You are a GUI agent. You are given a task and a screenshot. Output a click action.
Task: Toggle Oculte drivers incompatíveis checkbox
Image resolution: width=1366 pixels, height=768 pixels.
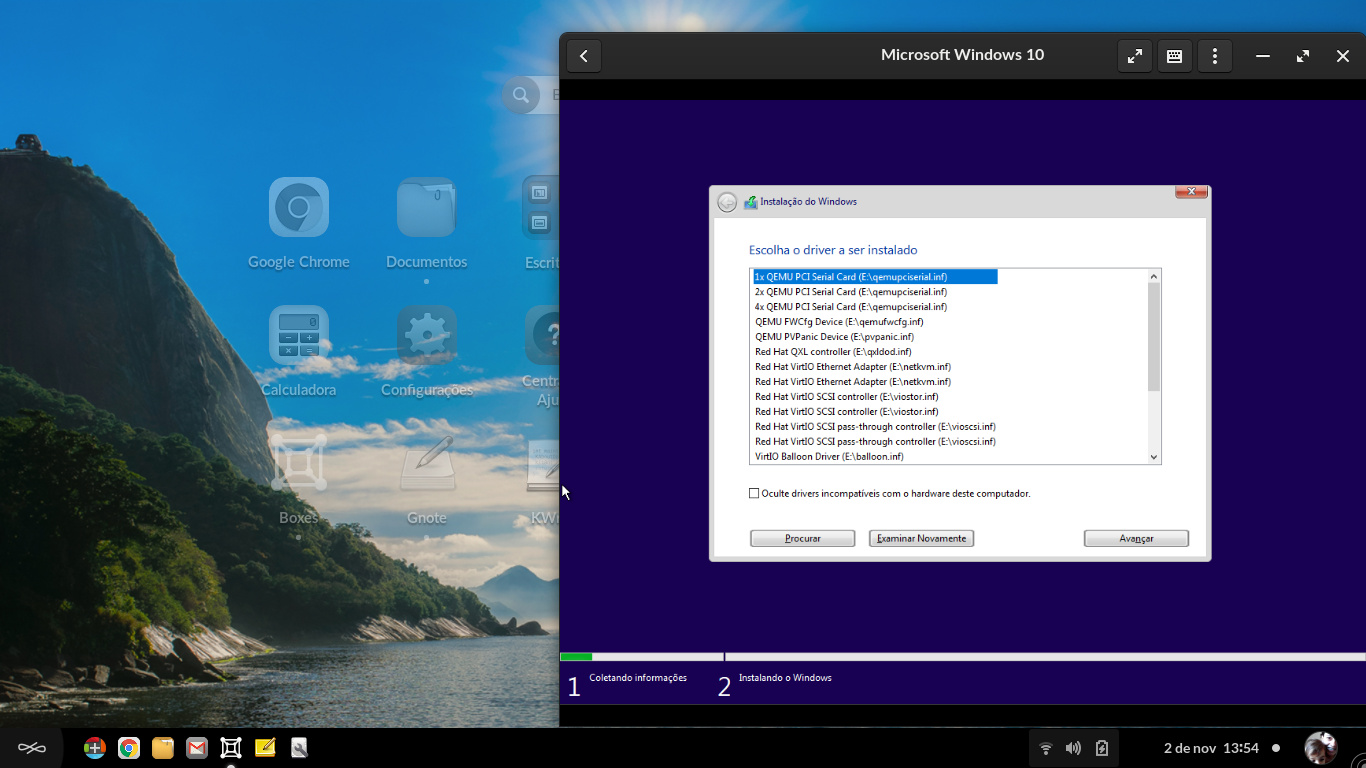[754, 493]
